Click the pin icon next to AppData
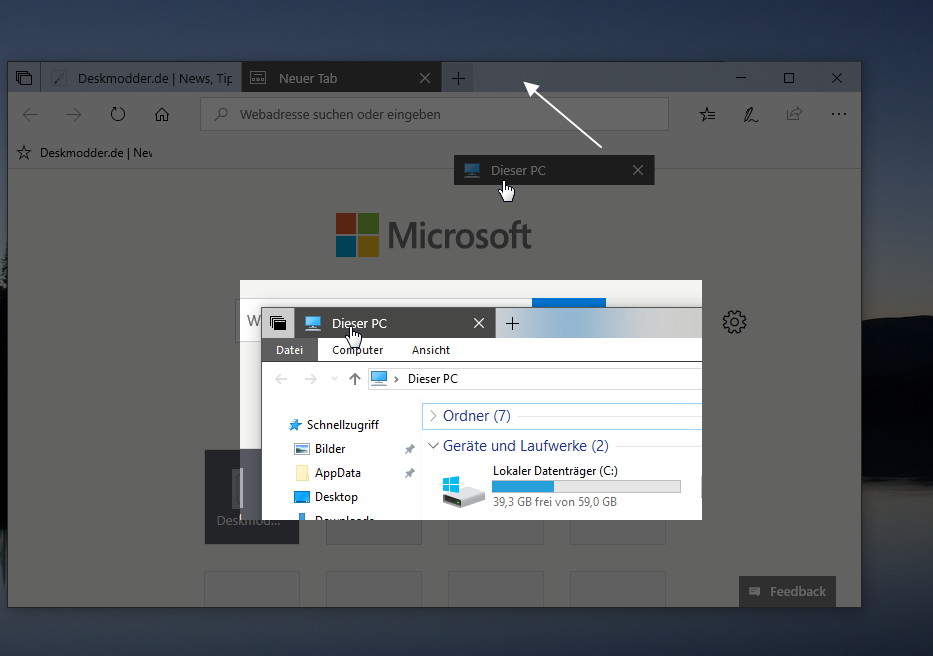The image size is (933, 656). [x=409, y=473]
